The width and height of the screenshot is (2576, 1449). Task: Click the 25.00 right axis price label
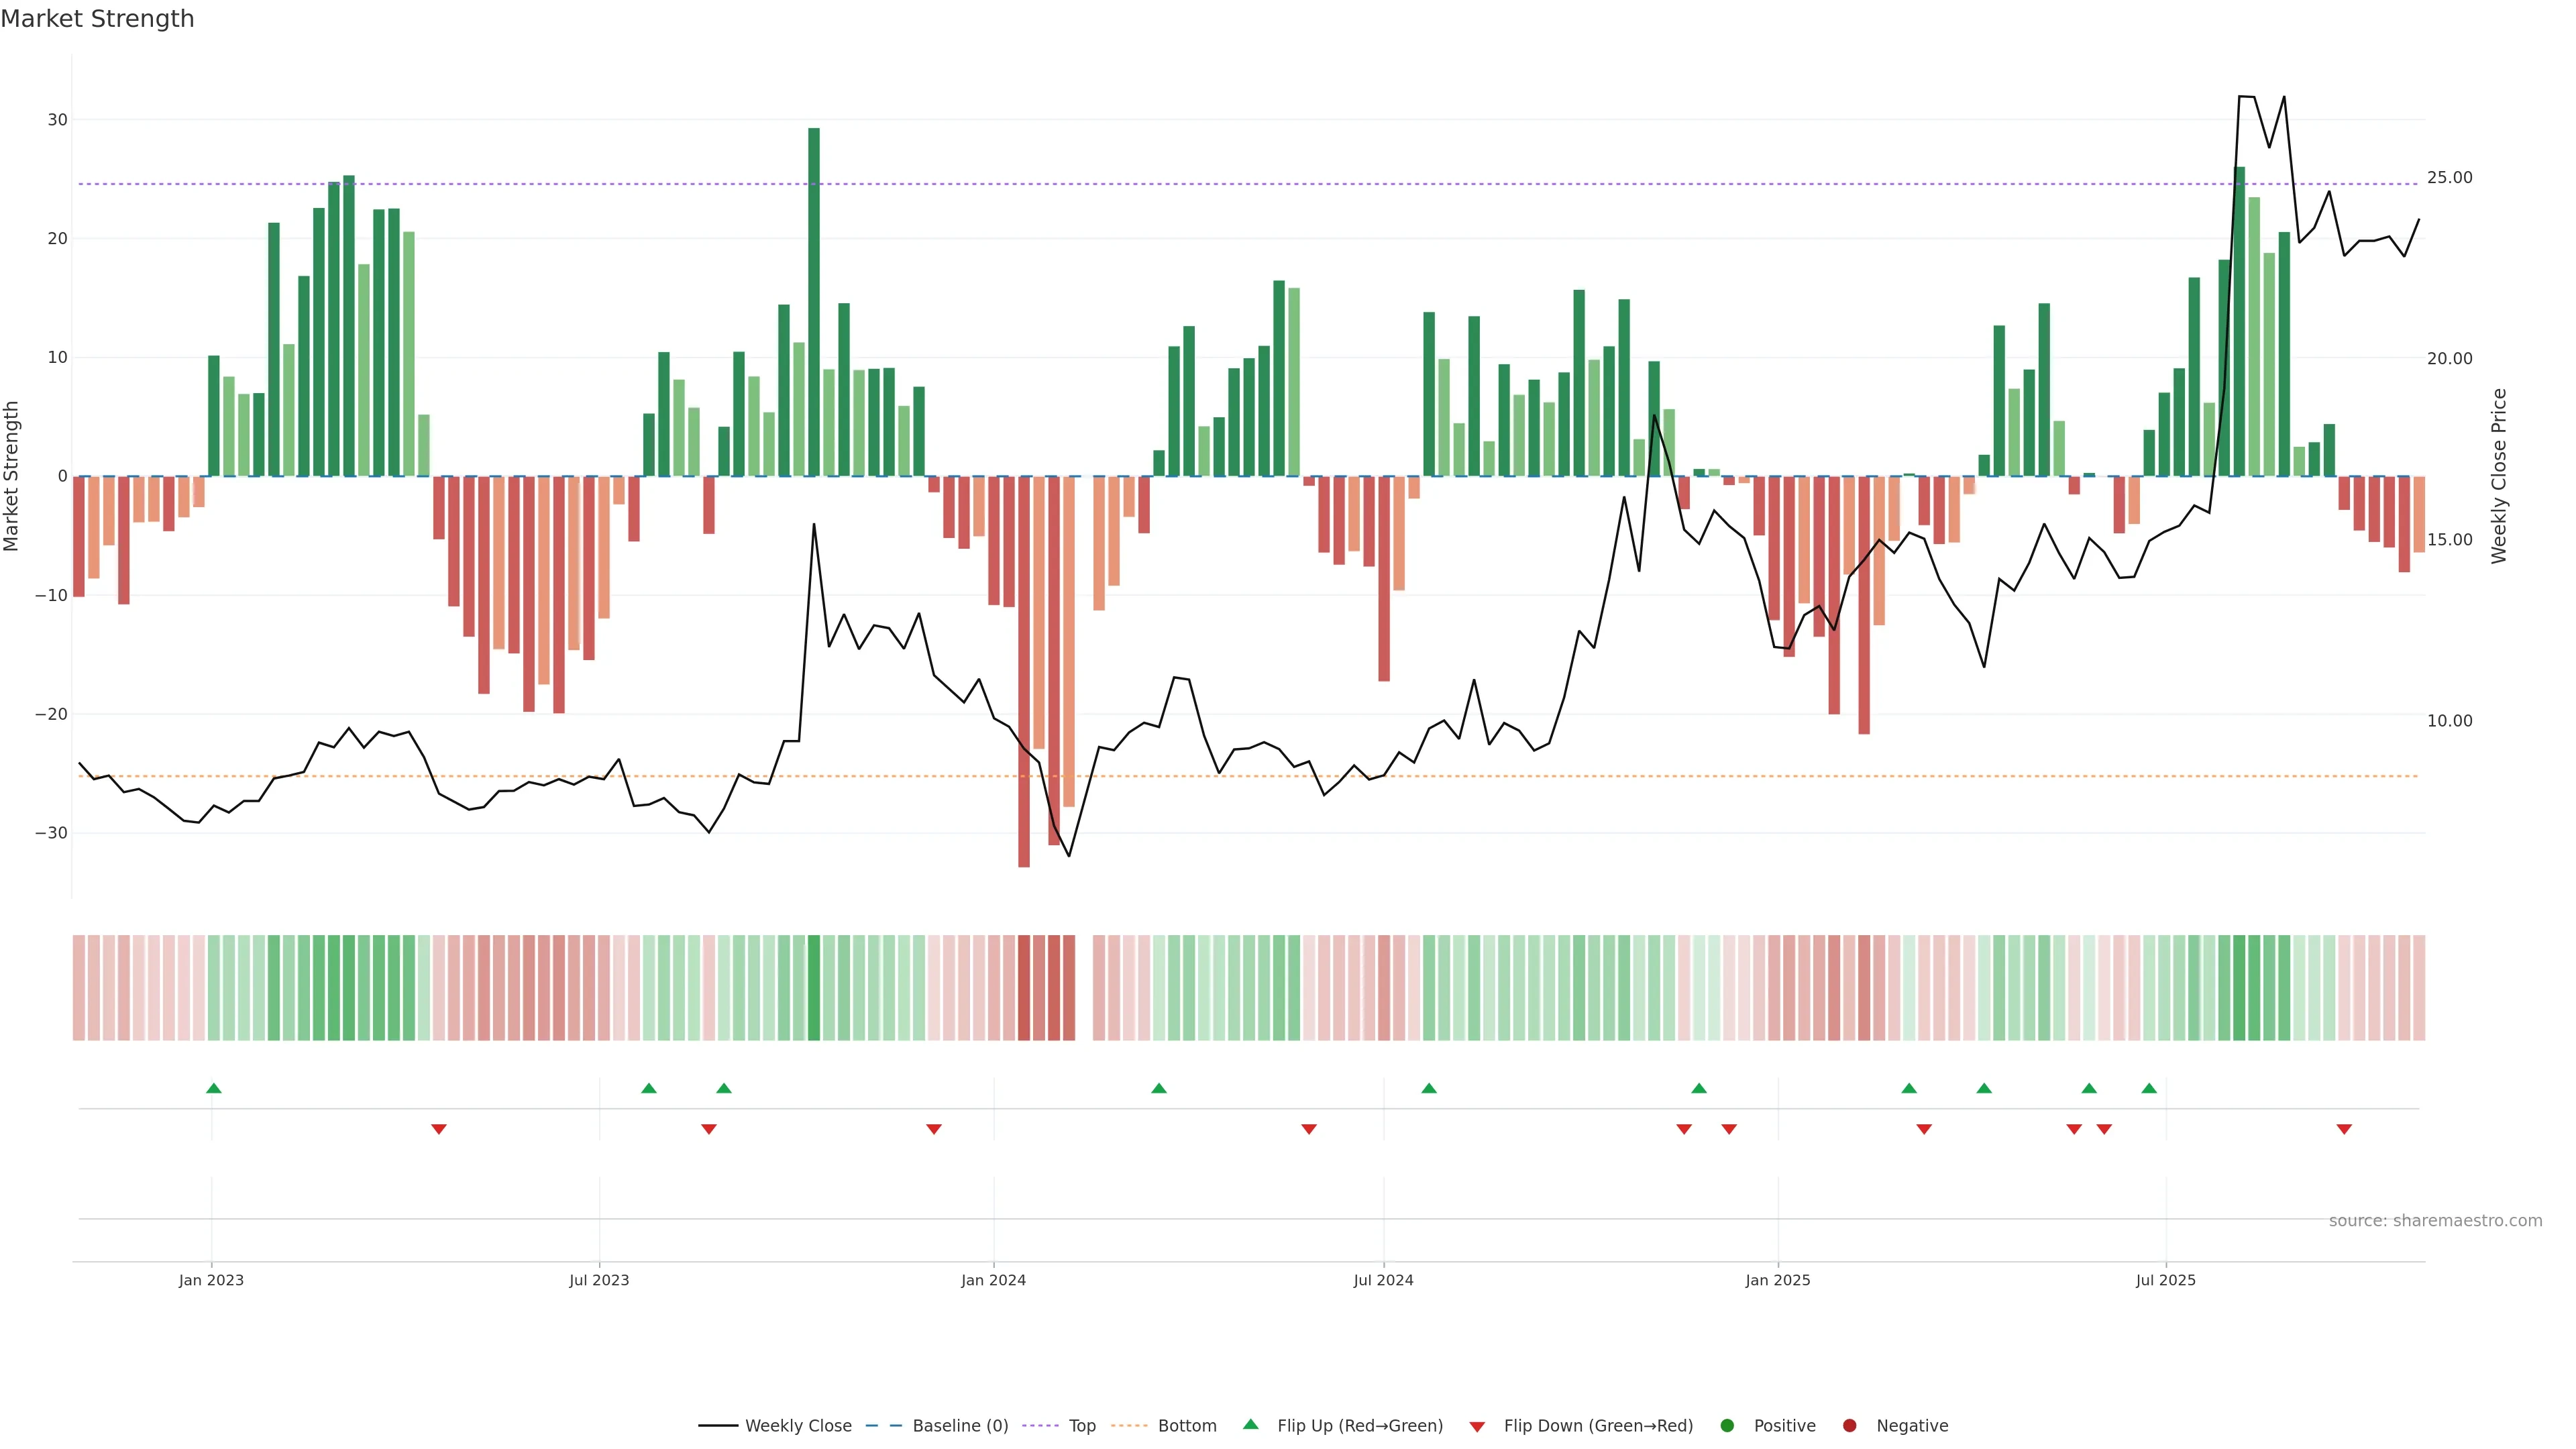click(2449, 177)
